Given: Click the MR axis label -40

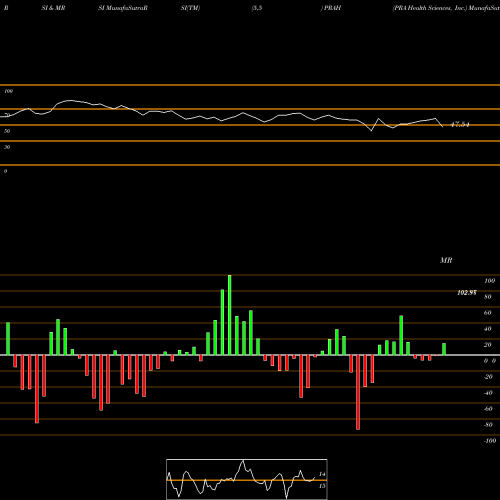Looking at the screenshot, I should point(488,393).
